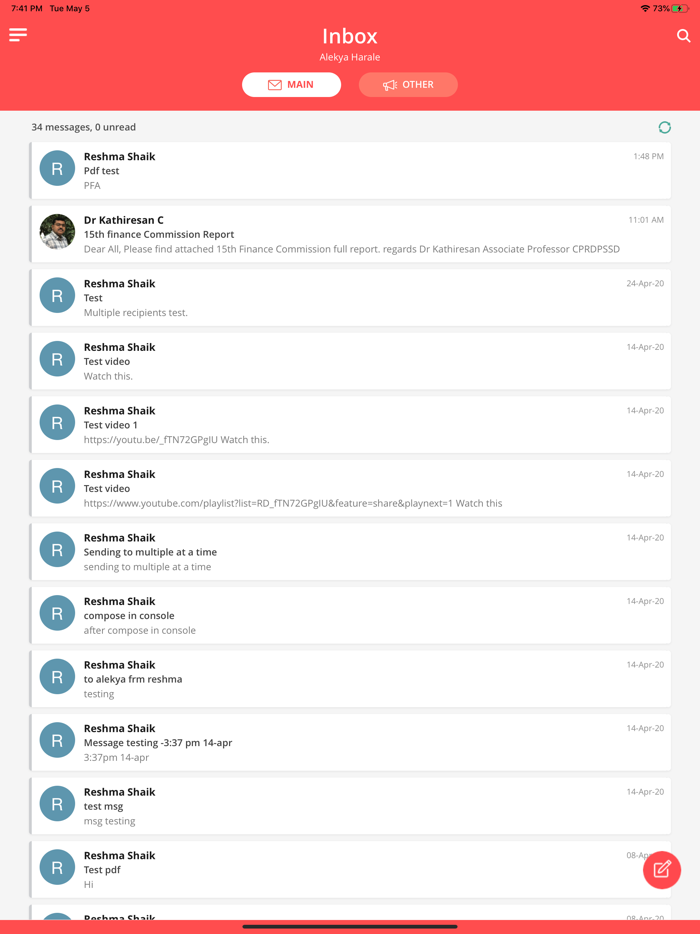
Task: Open the 15th finance Commission Report message
Action: click(x=350, y=234)
